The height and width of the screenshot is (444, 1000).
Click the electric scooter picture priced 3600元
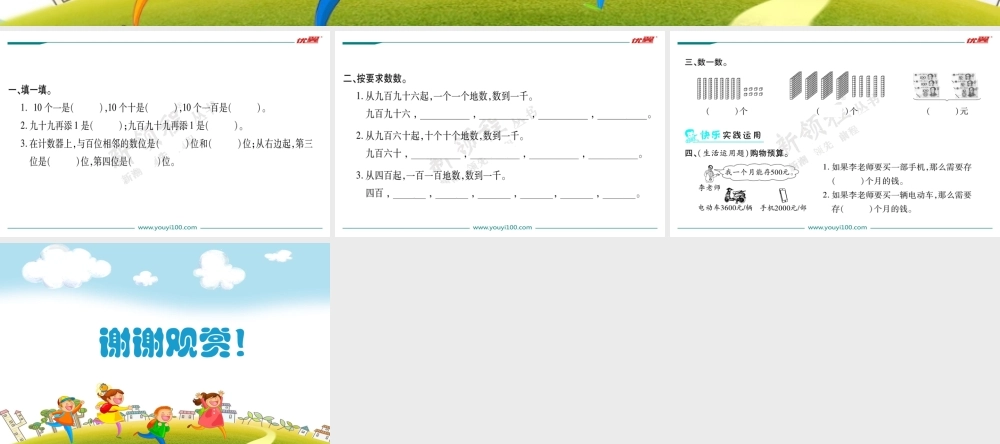tap(736, 195)
